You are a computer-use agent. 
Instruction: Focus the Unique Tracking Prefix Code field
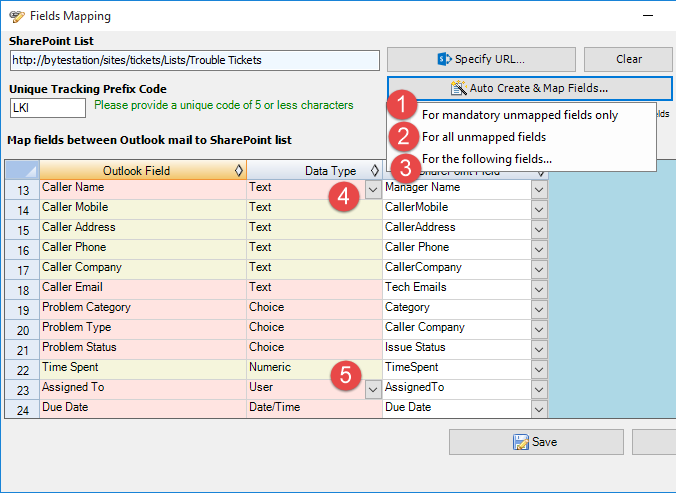[48, 106]
